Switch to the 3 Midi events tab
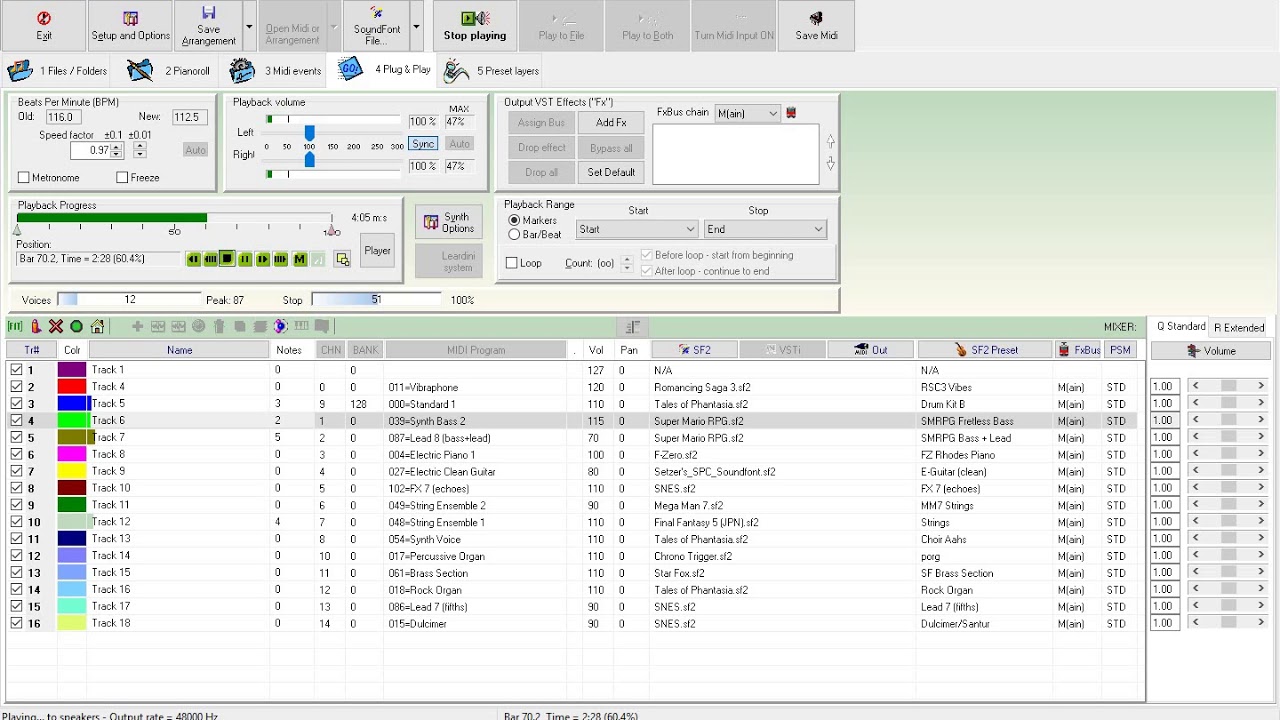The height and width of the screenshot is (720, 1280). (x=276, y=71)
